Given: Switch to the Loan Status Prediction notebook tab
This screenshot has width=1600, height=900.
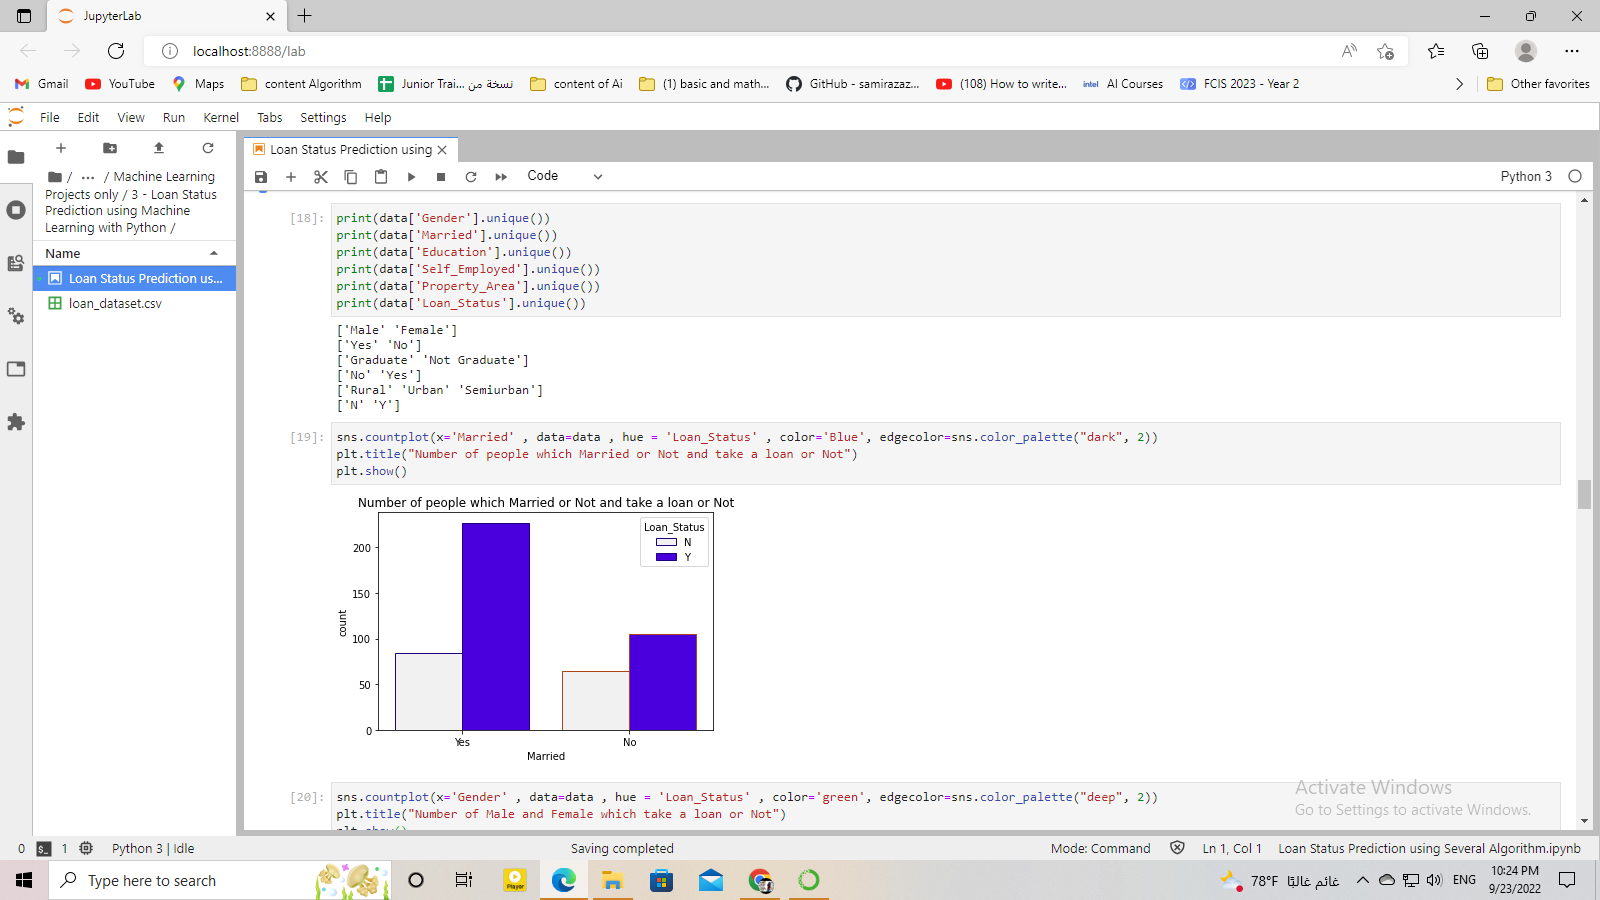Looking at the screenshot, I should click(x=350, y=149).
